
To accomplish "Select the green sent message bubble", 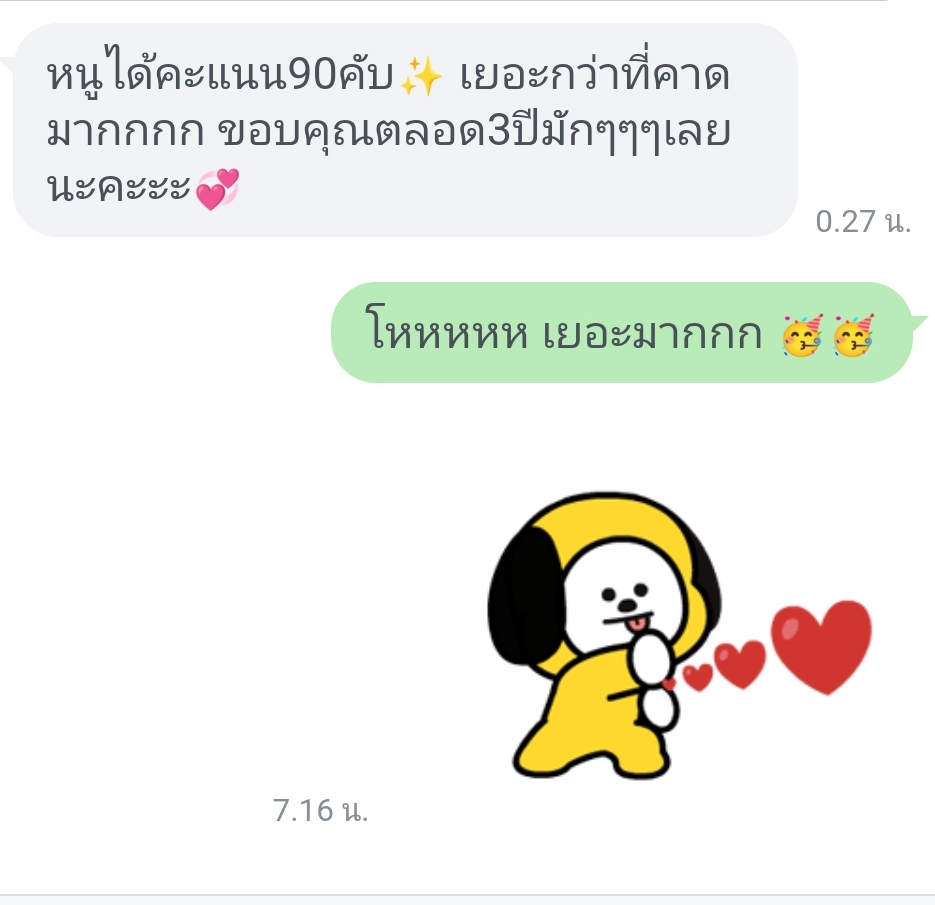I will pyautogui.click(x=622, y=333).
